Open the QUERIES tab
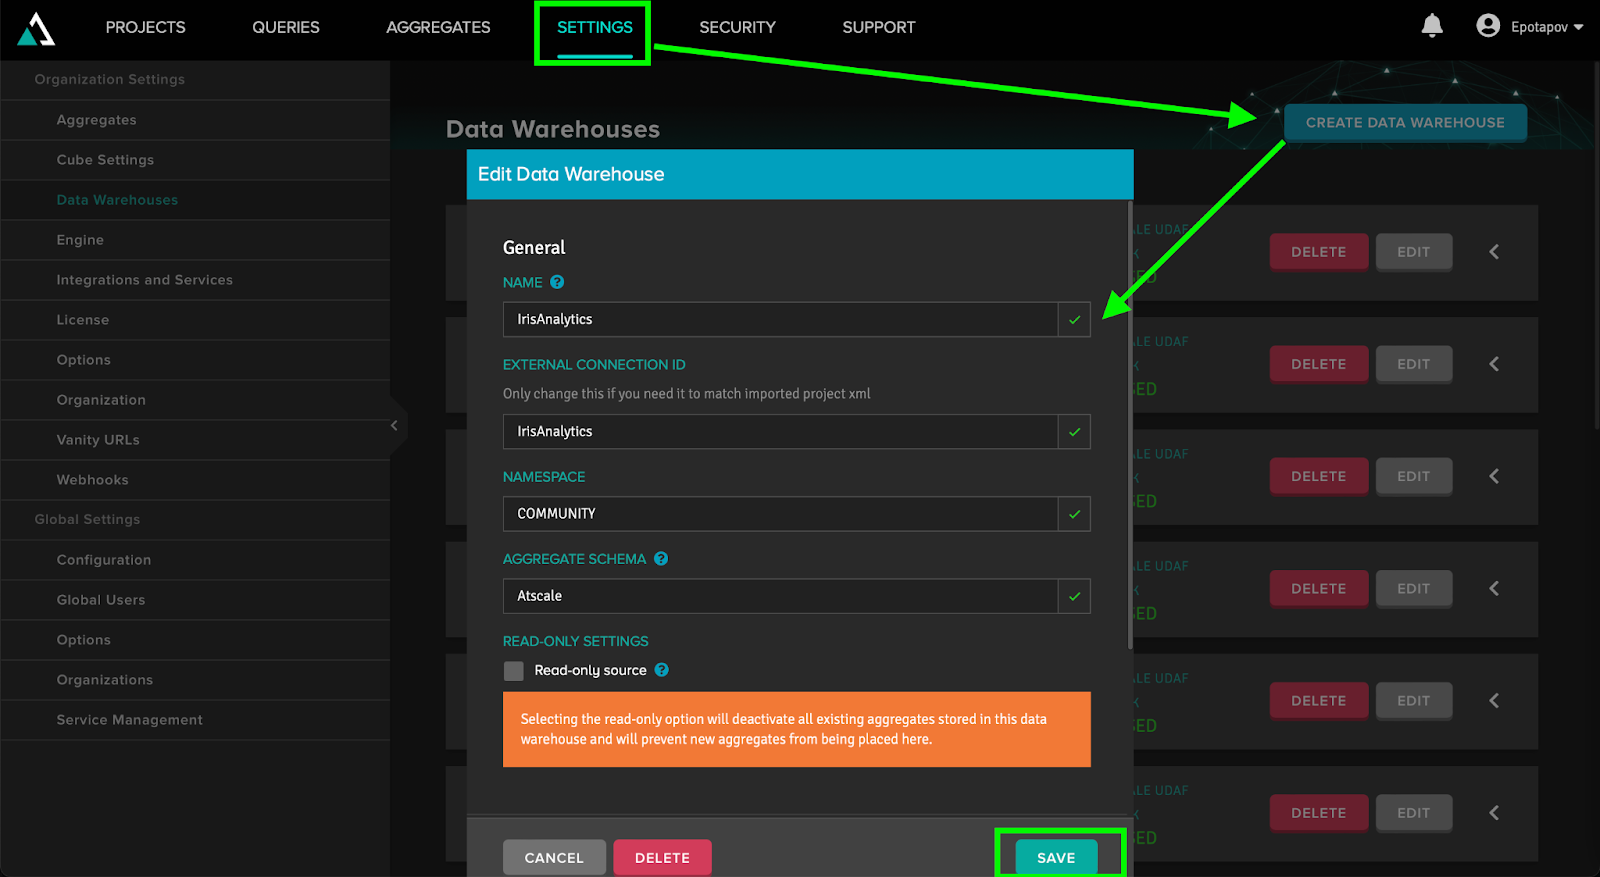 coord(286,28)
